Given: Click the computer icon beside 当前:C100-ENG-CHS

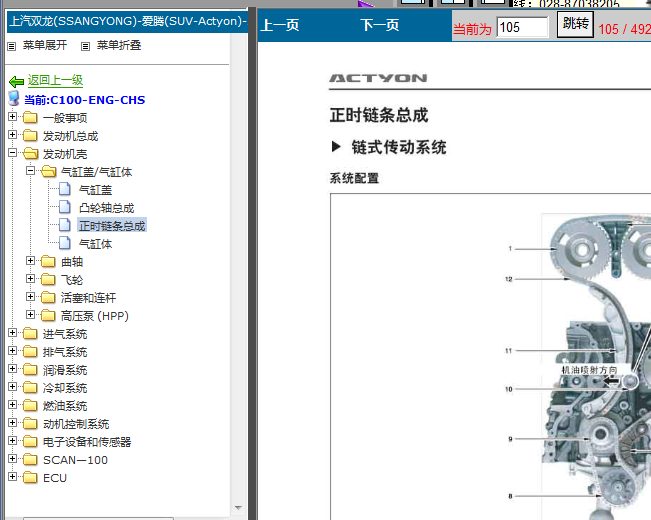Looking at the screenshot, I should click(x=14, y=99).
